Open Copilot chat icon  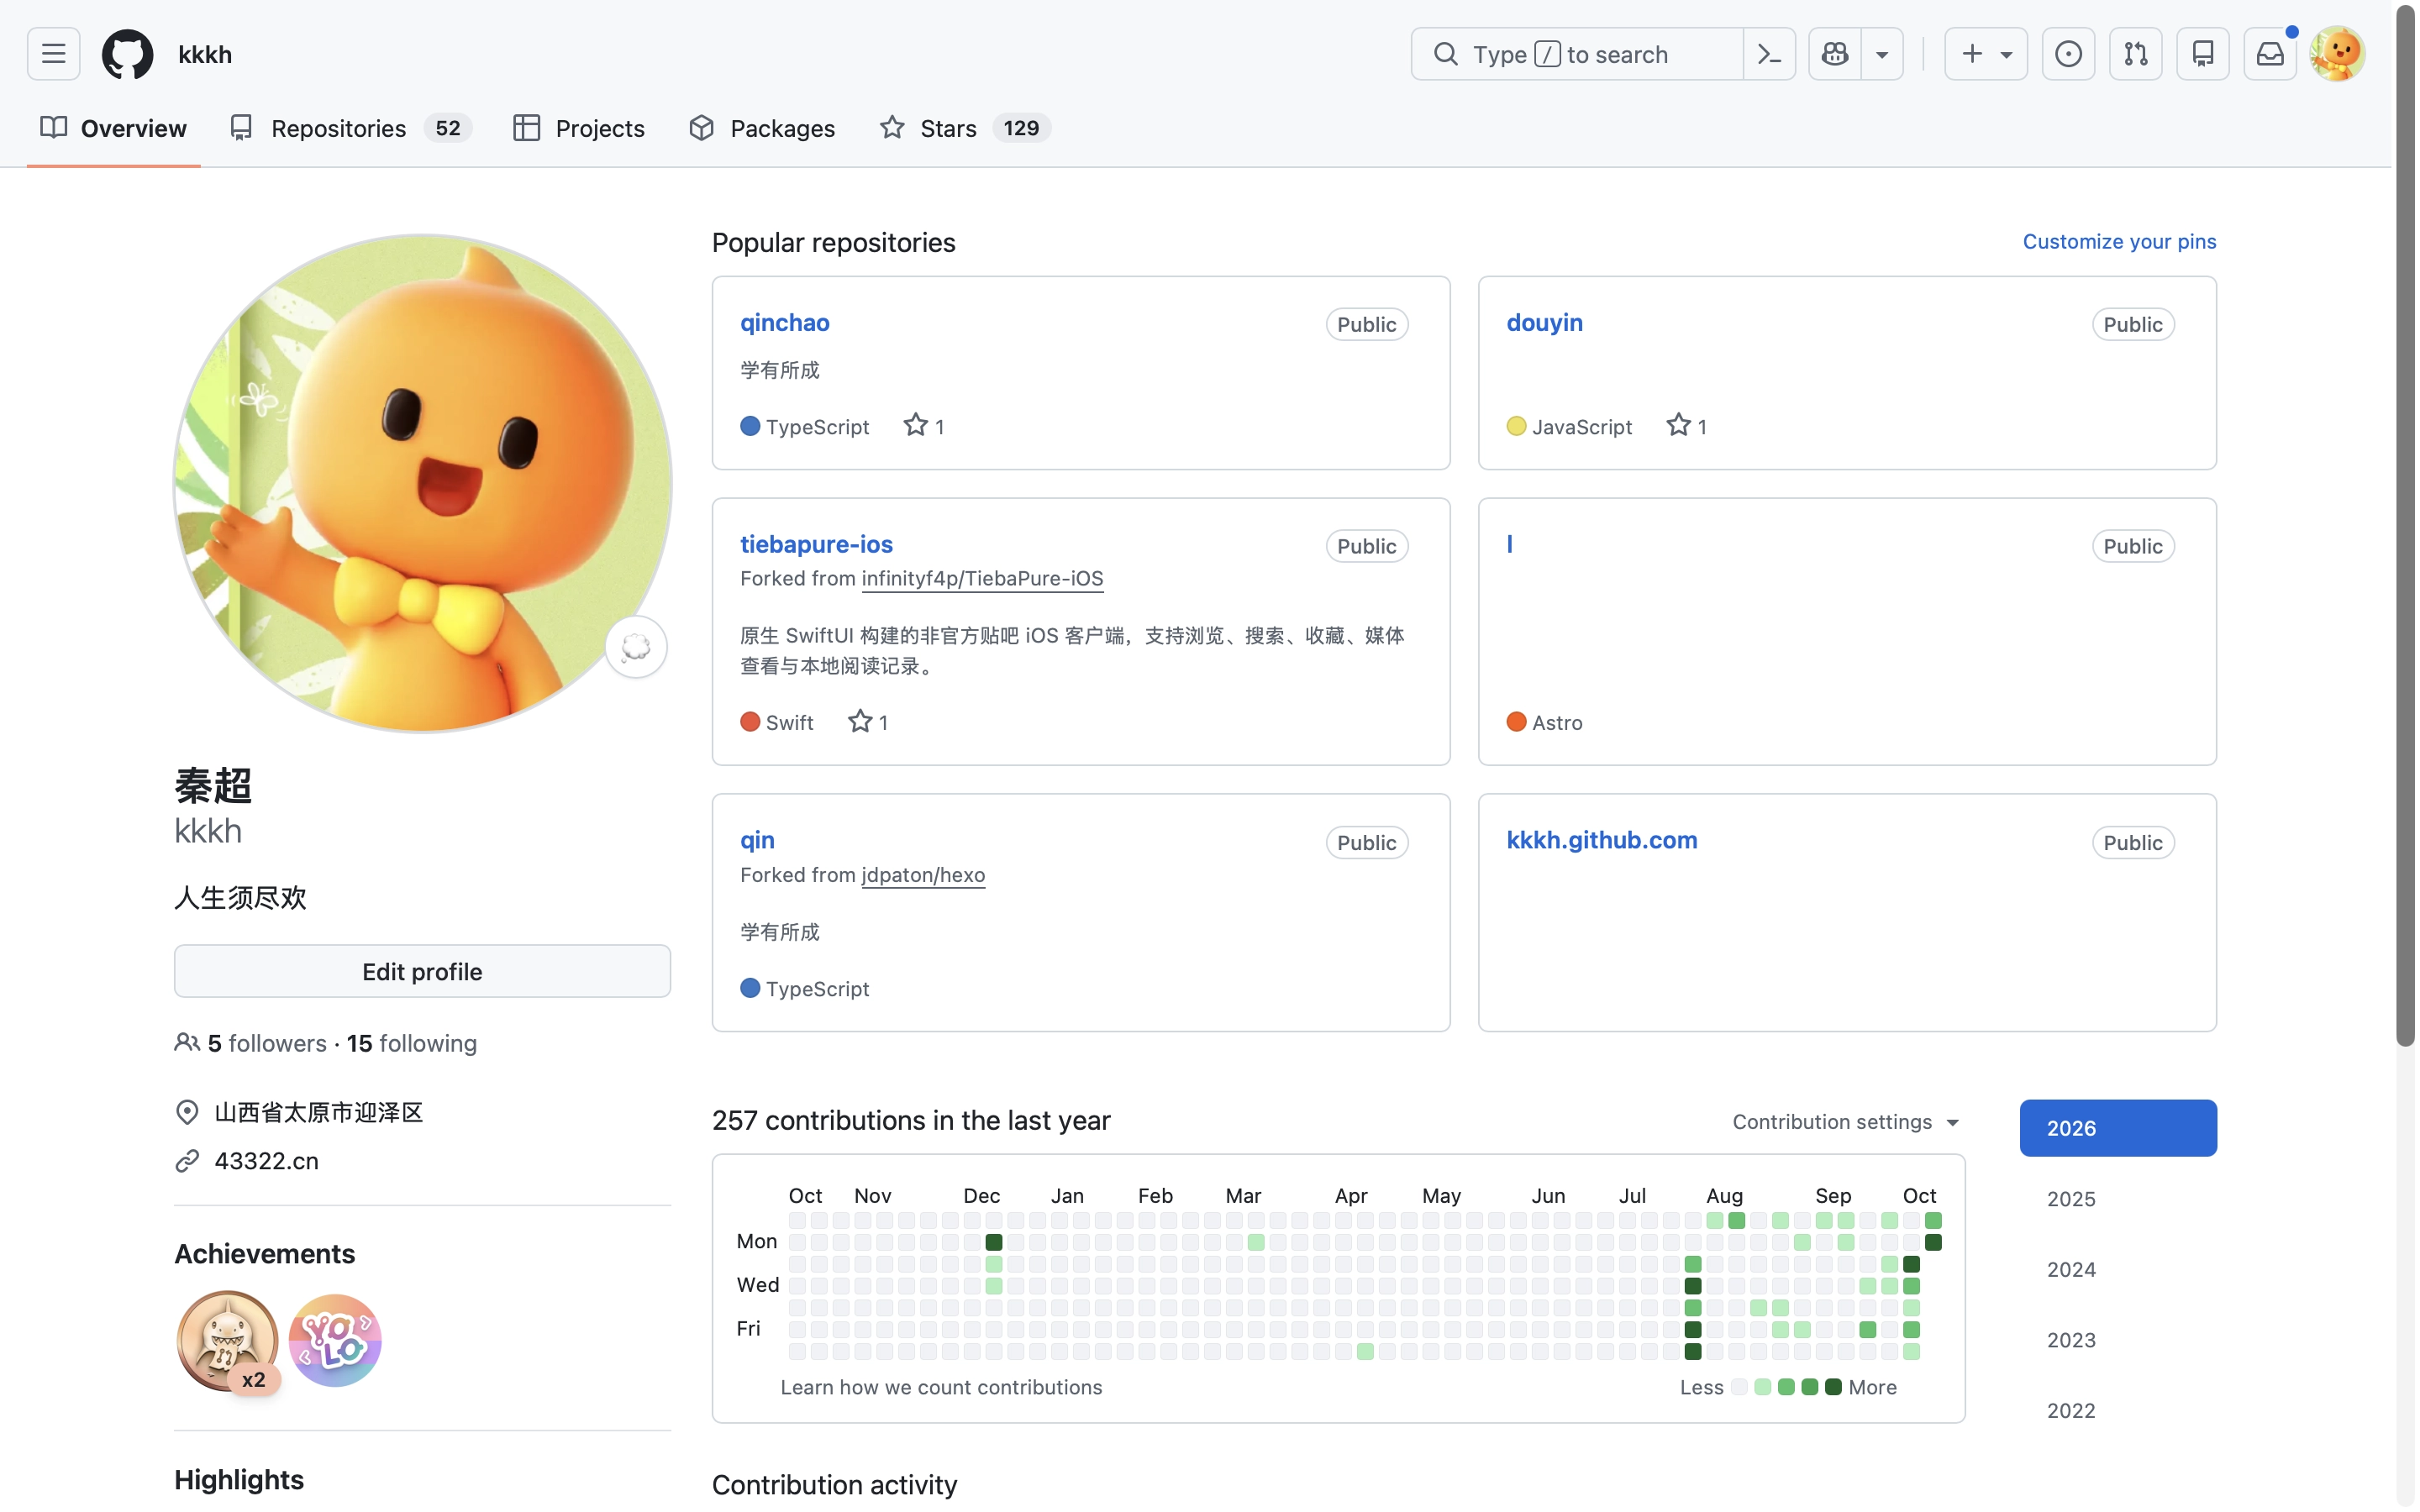(x=1835, y=54)
